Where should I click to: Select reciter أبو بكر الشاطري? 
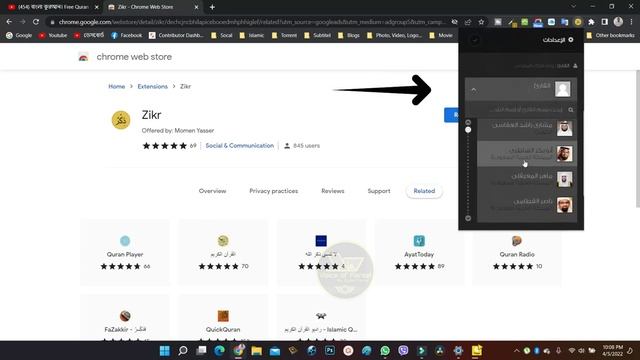click(x=527, y=154)
